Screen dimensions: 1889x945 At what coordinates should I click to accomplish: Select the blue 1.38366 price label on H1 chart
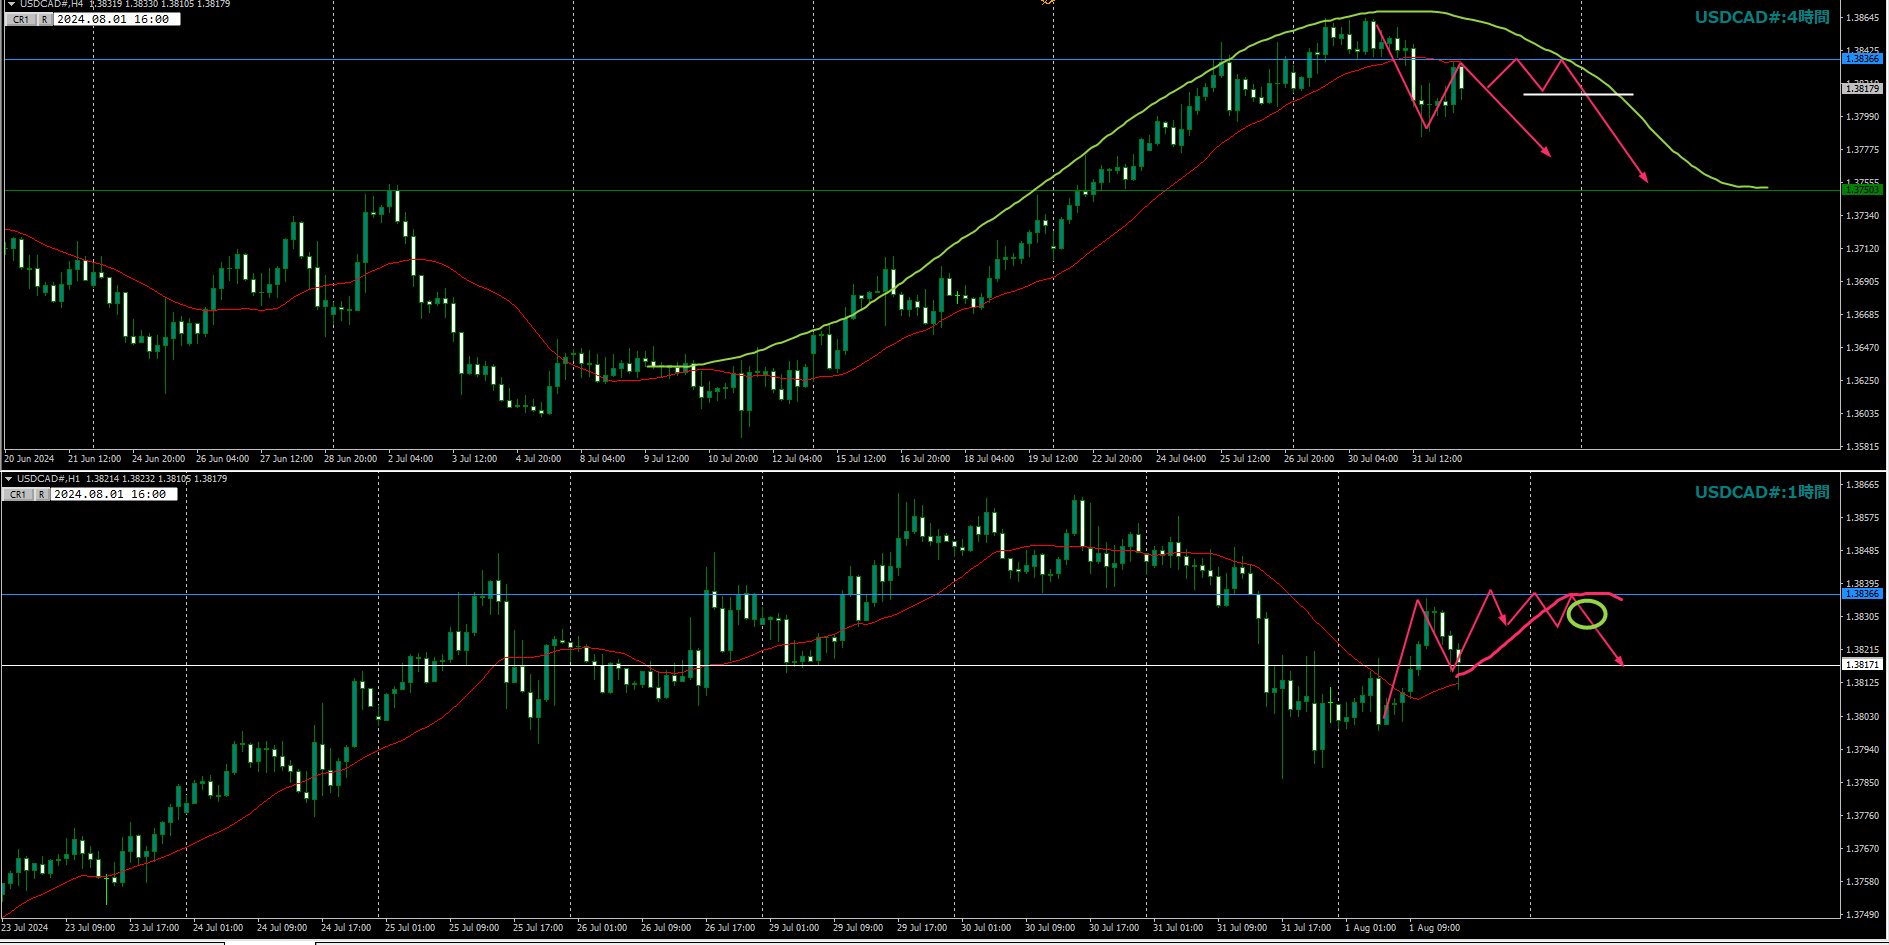1862,594
